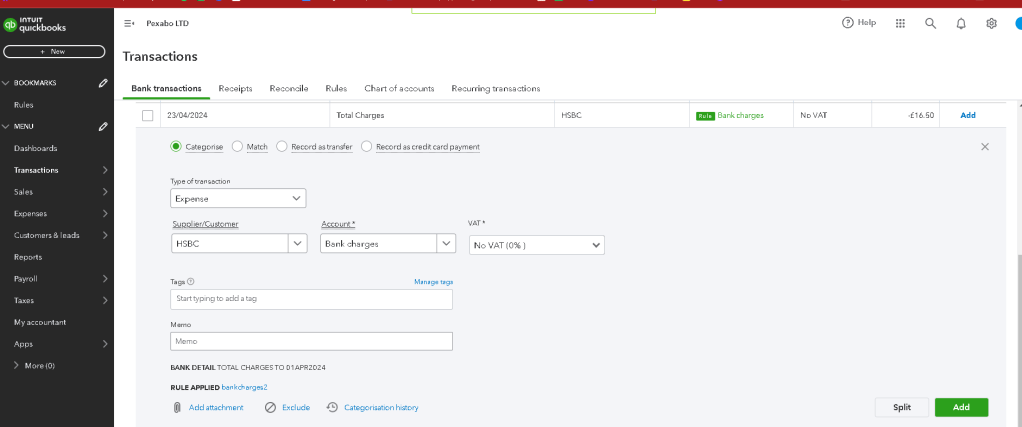
Task: Click the + New button
Action: click(54, 52)
